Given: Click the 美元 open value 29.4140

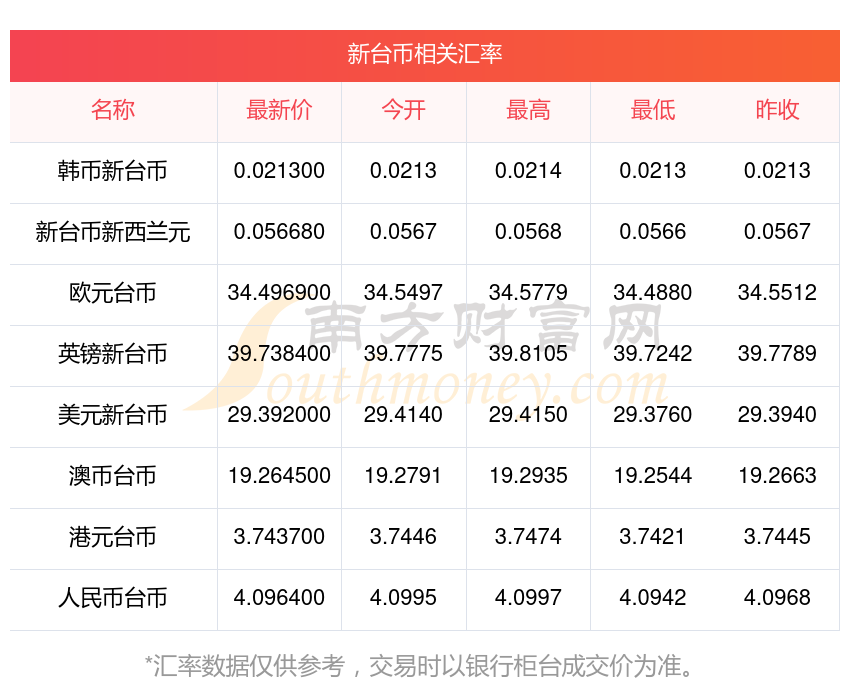Looking at the screenshot, I should 403,415.
